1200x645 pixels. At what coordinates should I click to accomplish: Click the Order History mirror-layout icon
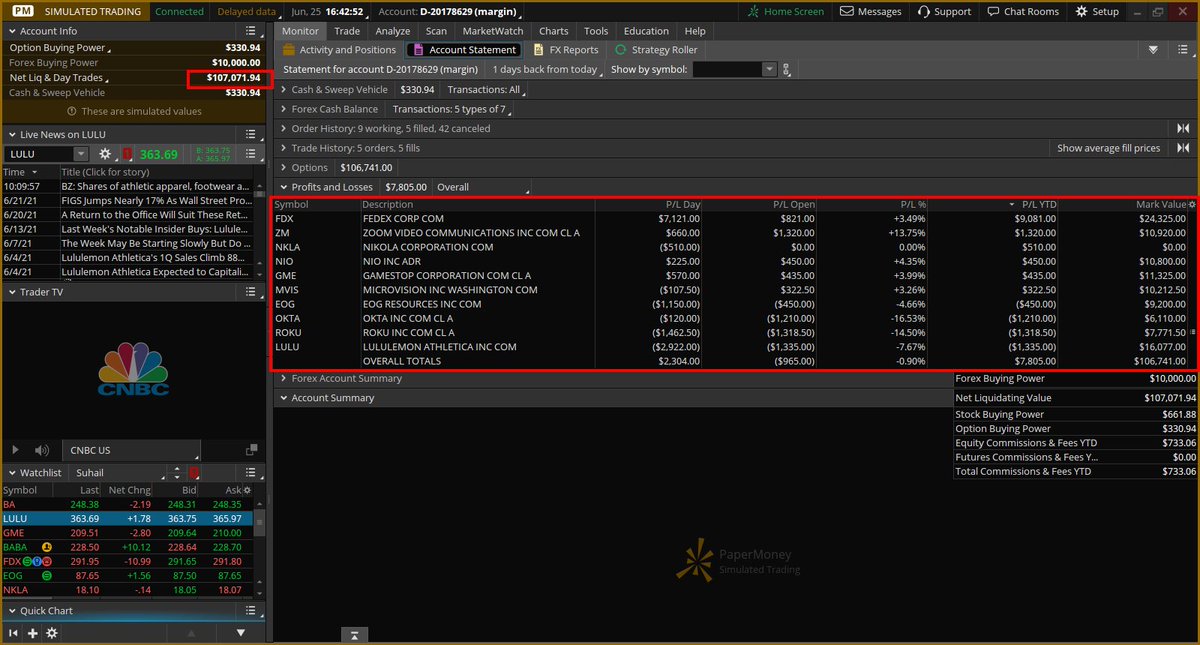[x=1183, y=128]
